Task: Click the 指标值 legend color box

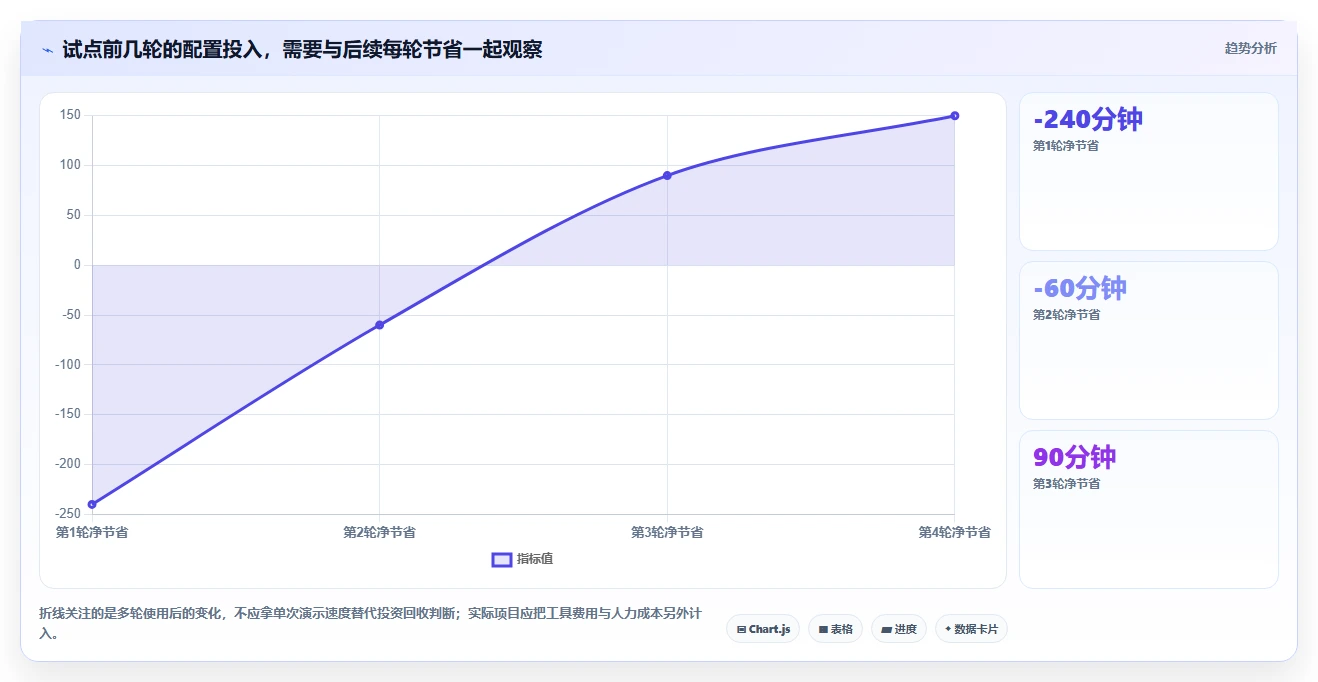Action: 502,559
